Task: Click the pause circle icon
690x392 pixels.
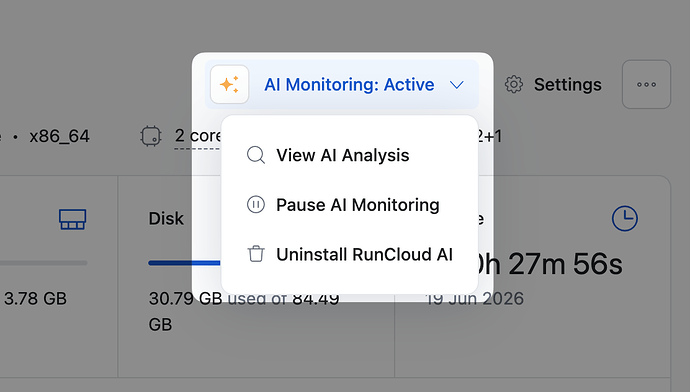Action: point(256,205)
